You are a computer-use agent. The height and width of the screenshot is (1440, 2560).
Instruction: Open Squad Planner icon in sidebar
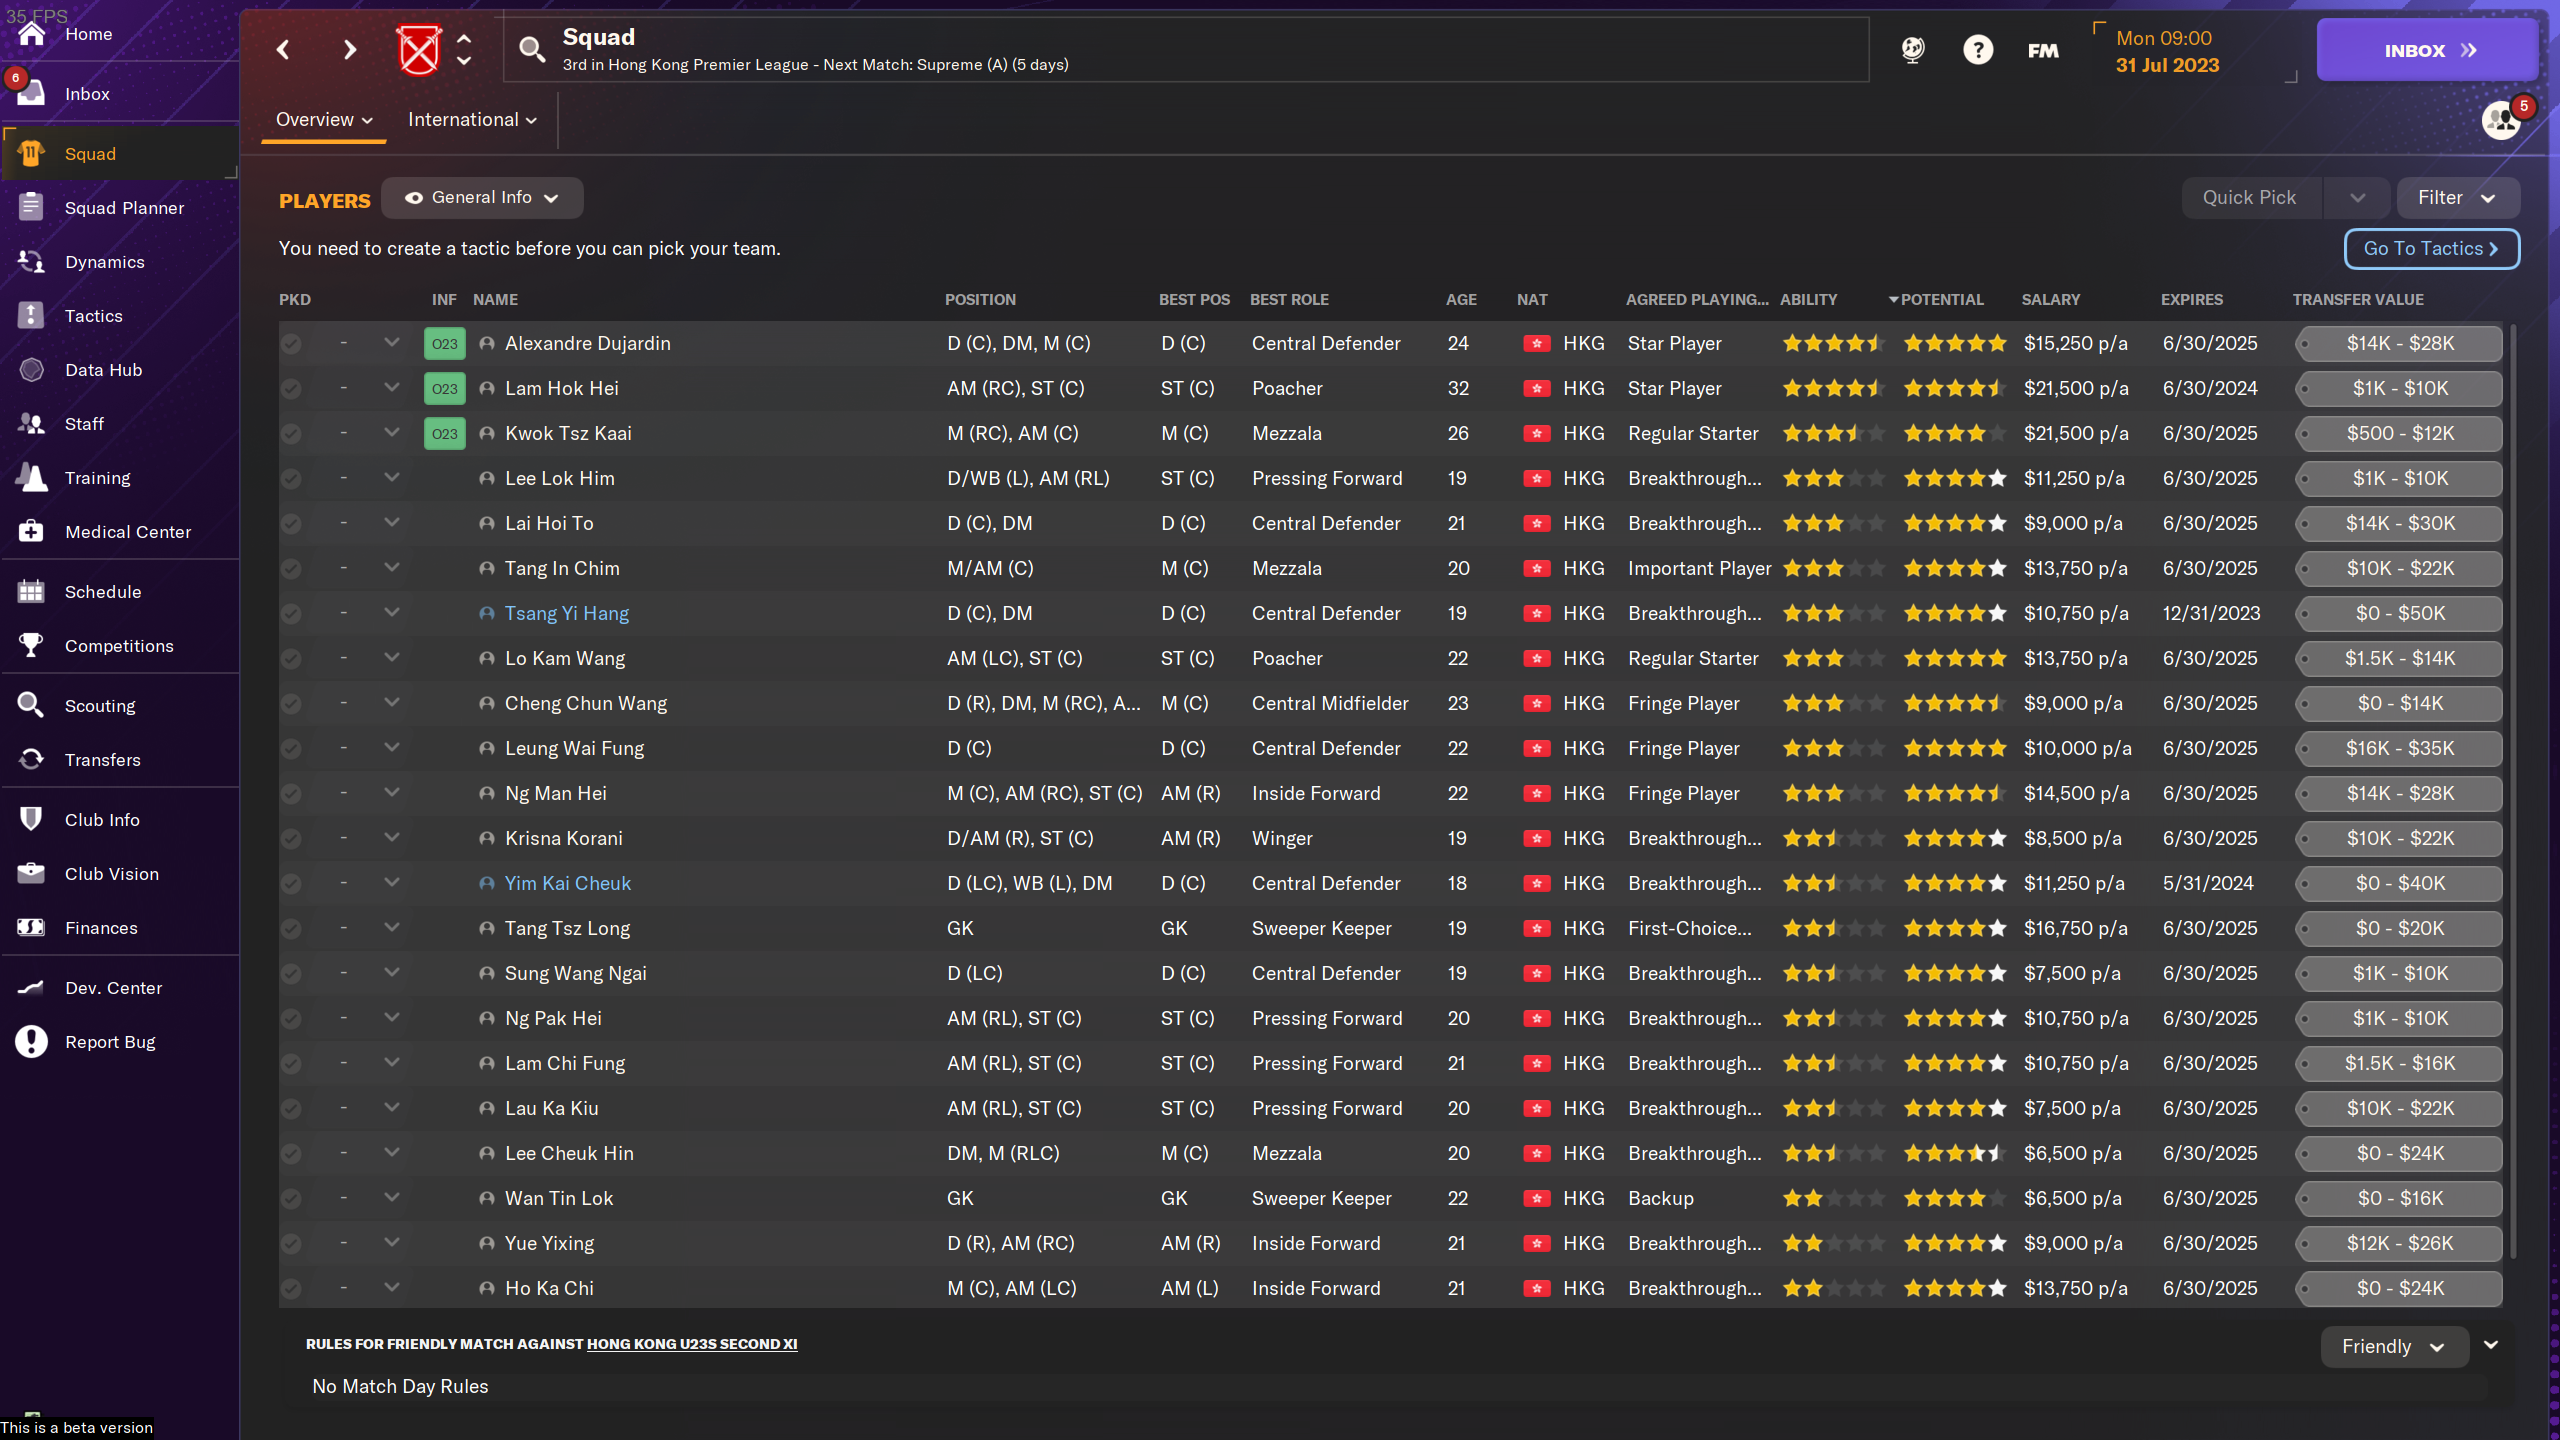pos(31,207)
